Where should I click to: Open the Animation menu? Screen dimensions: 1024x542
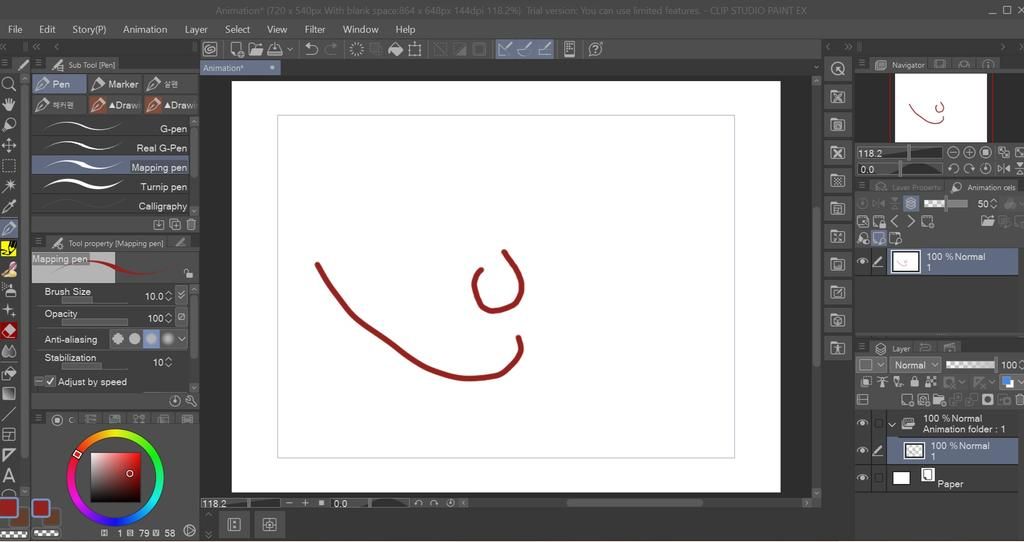click(145, 29)
